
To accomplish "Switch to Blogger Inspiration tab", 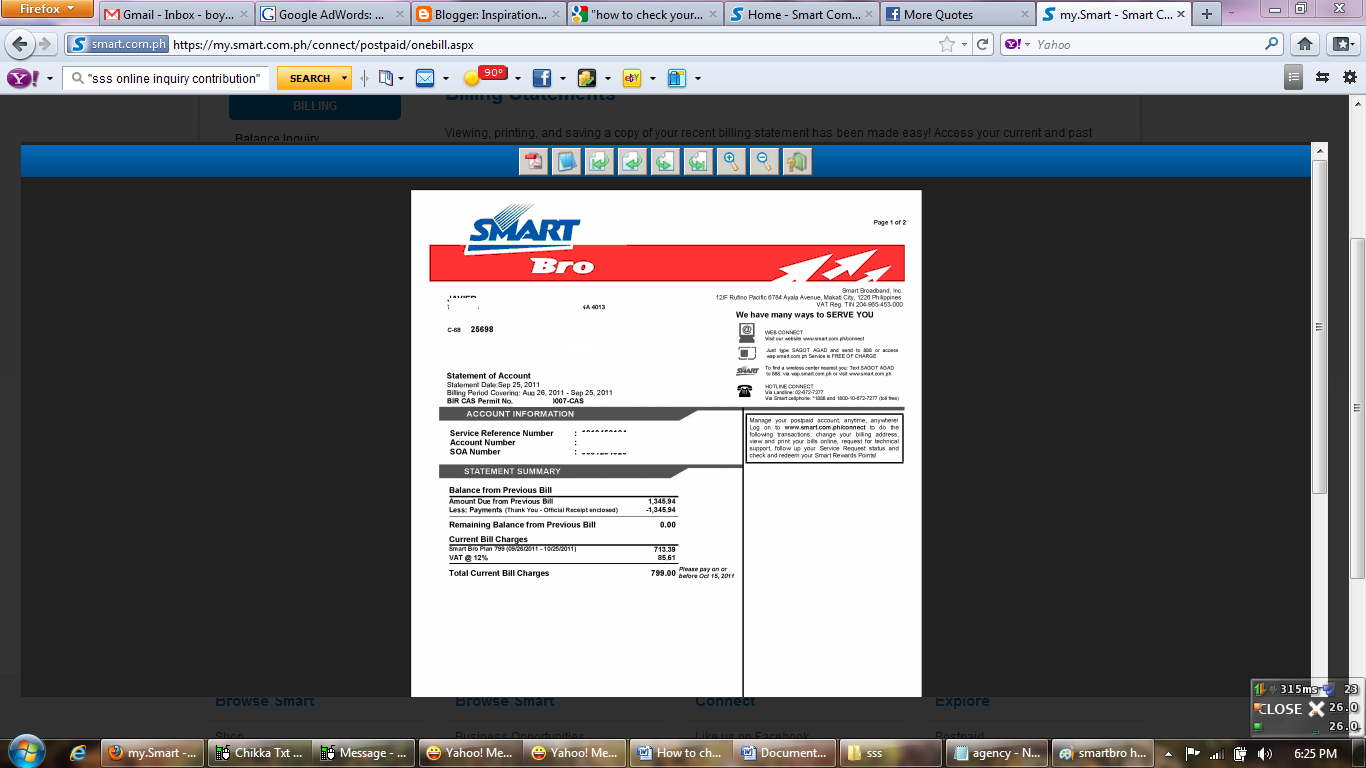I will (487, 15).
